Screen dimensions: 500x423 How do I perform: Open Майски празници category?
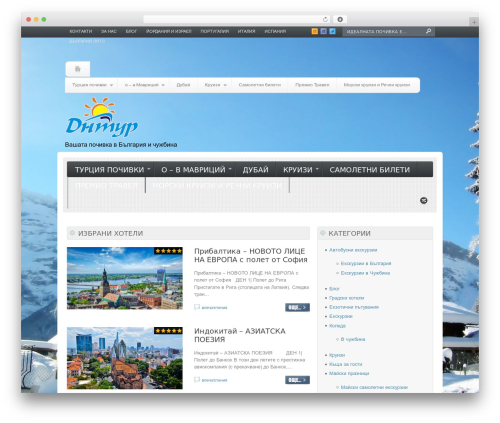pyautogui.click(x=349, y=373)
